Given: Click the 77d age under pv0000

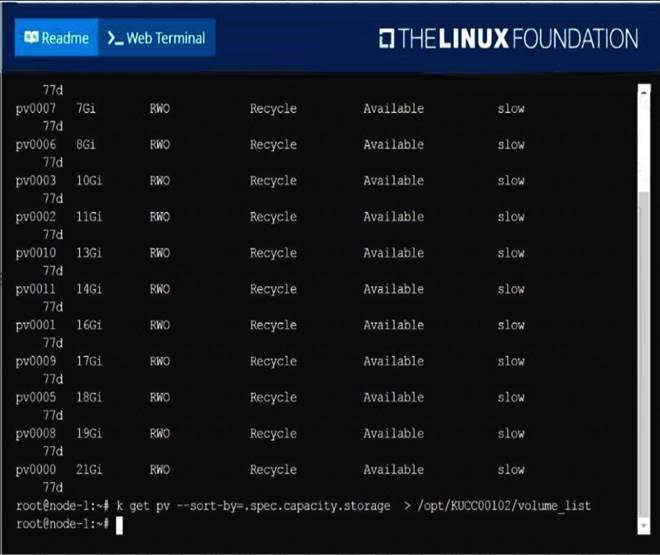Looking at the screenshot, I should [x=53, y=488].
